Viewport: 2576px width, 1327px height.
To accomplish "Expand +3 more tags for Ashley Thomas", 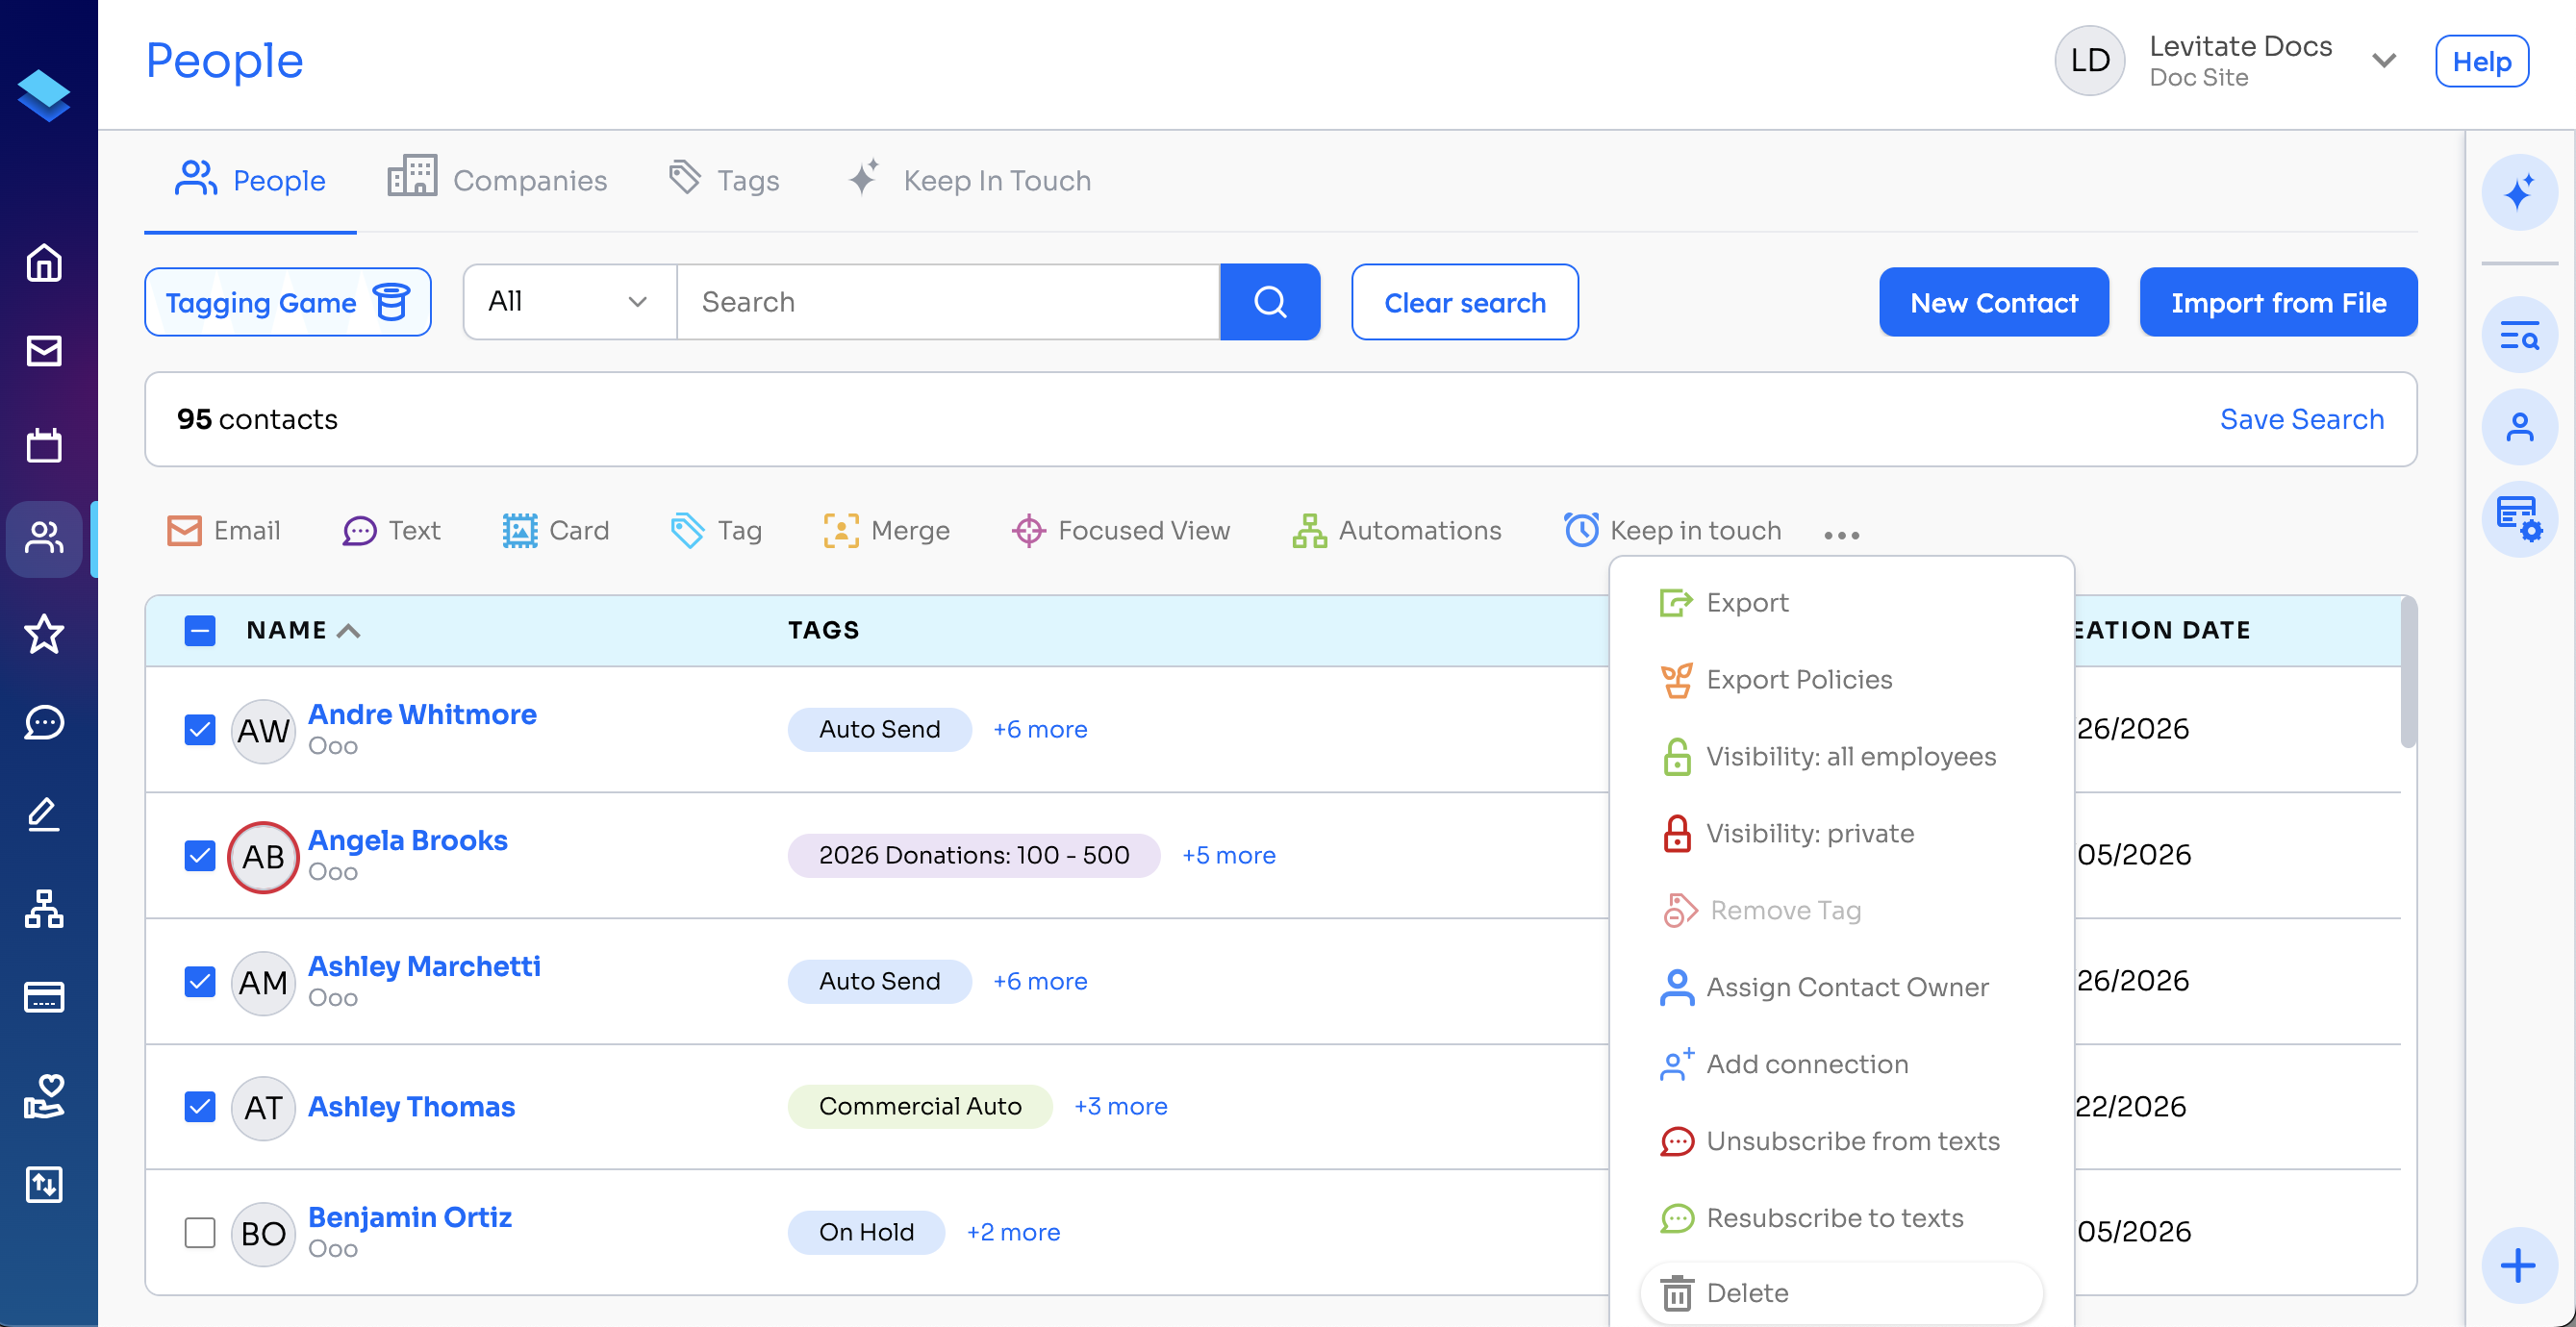I will click(x=1121, y=1107).
